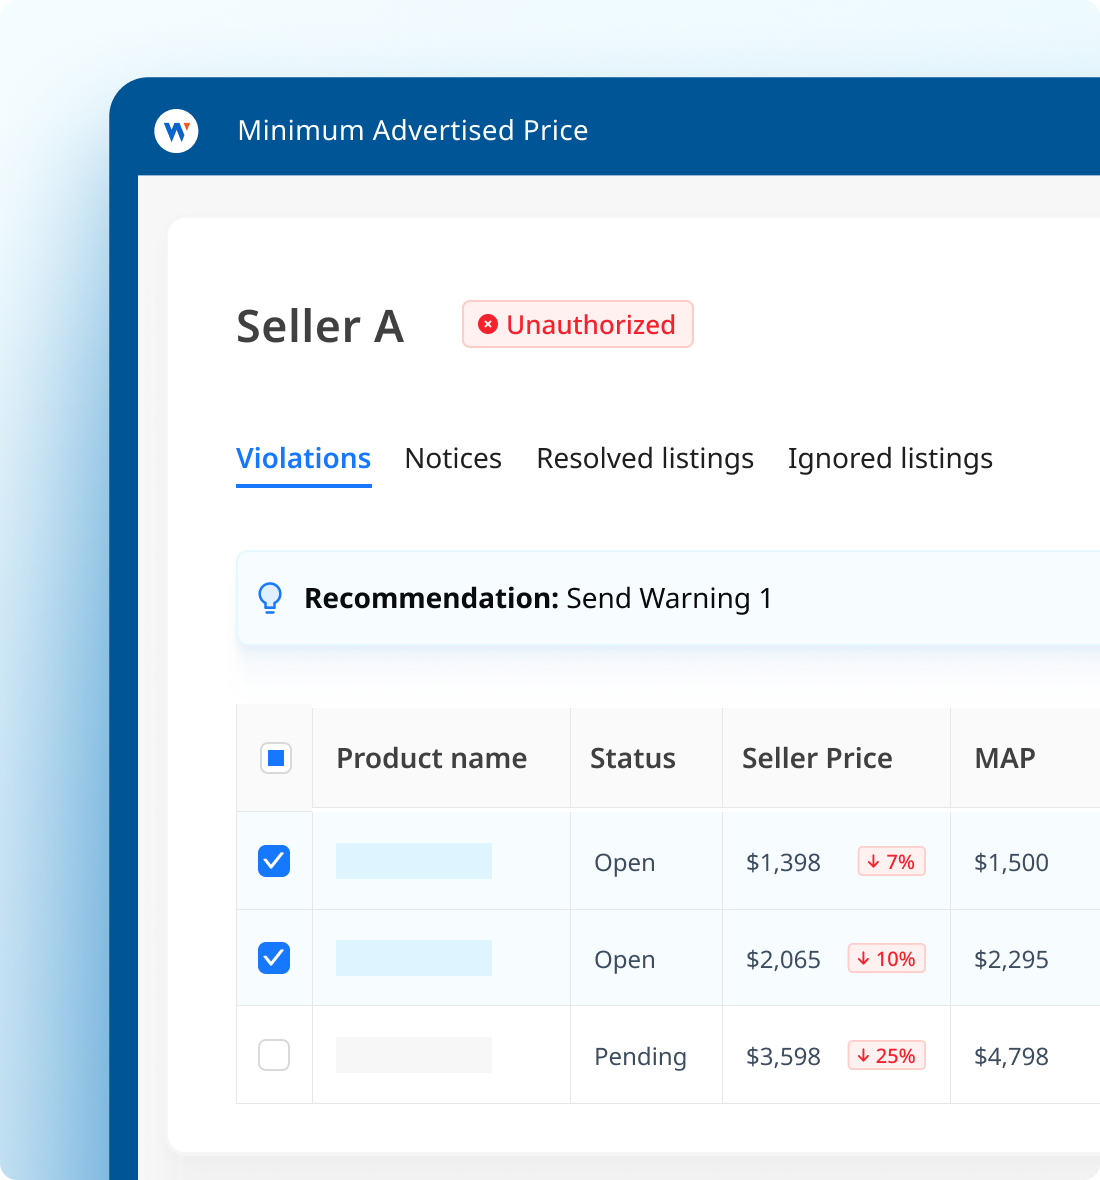The height and width of the screenshot is (1180, 1100).
Task: Click the MAP value $1,500
Action: point(1011,862)
